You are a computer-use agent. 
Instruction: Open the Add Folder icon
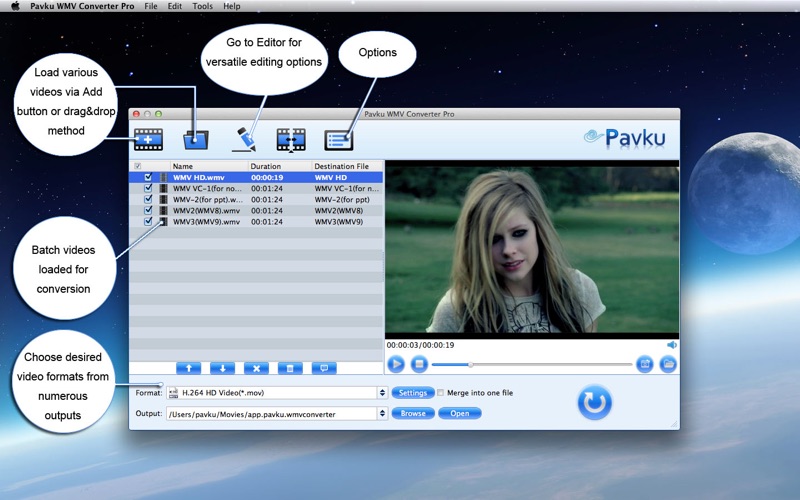pos(196,140)
